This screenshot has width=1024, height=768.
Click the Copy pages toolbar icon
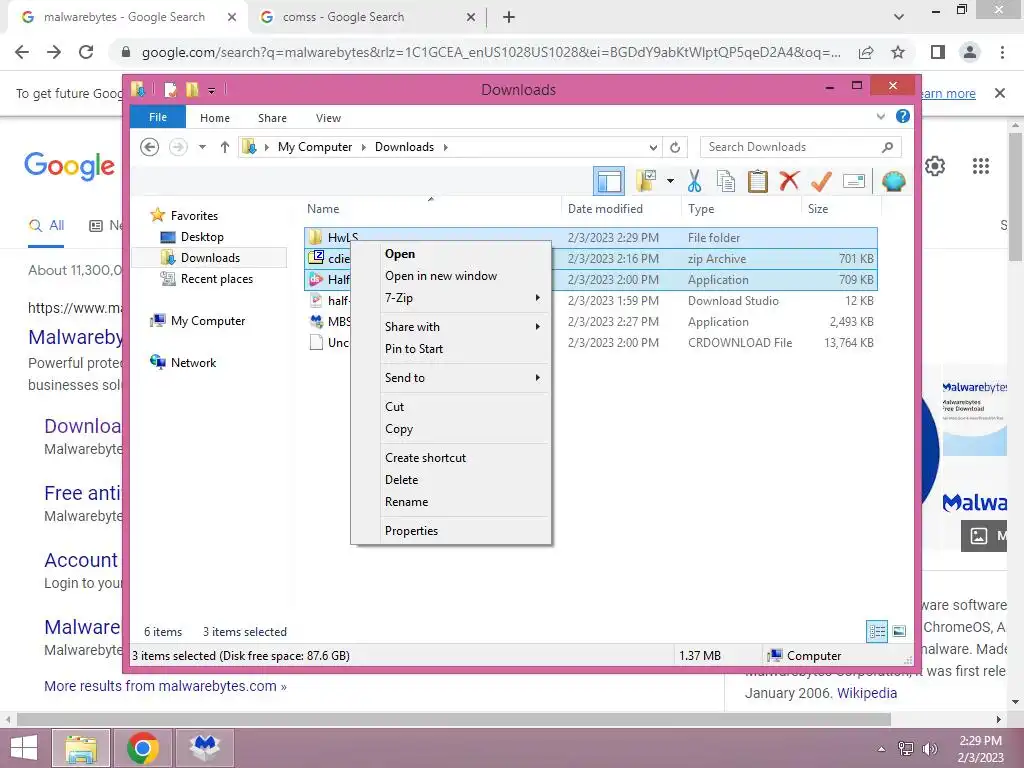726,181
